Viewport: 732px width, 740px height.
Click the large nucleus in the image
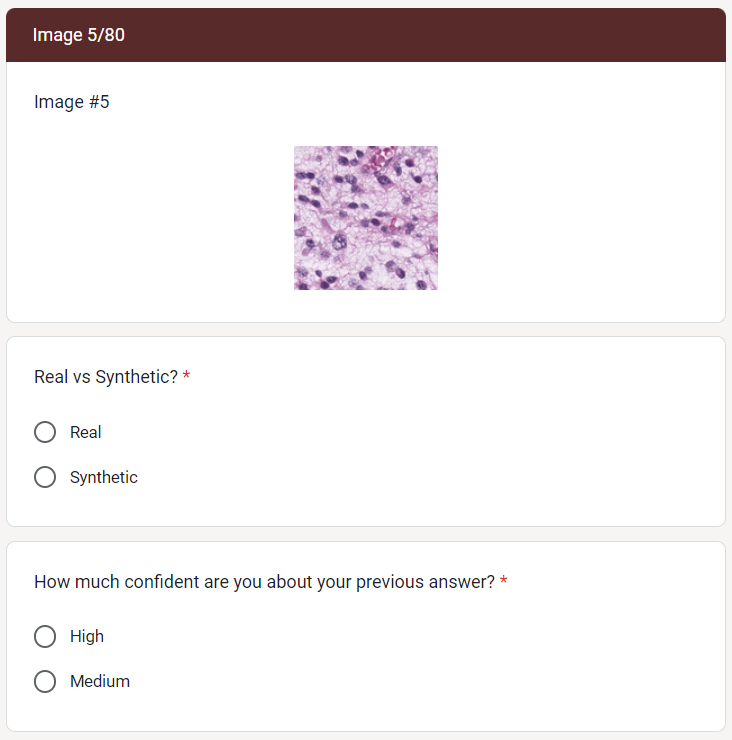pyautogui.click(x=339, y=242)
